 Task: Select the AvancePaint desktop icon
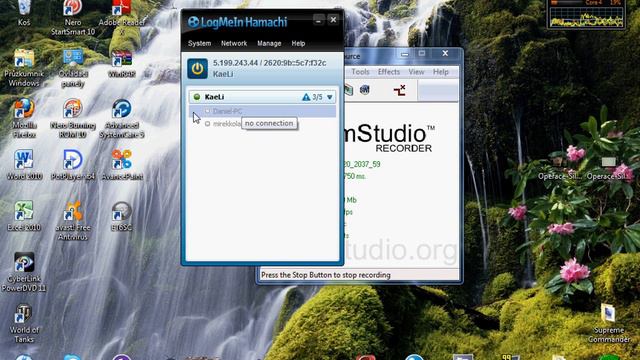(122, 165)
